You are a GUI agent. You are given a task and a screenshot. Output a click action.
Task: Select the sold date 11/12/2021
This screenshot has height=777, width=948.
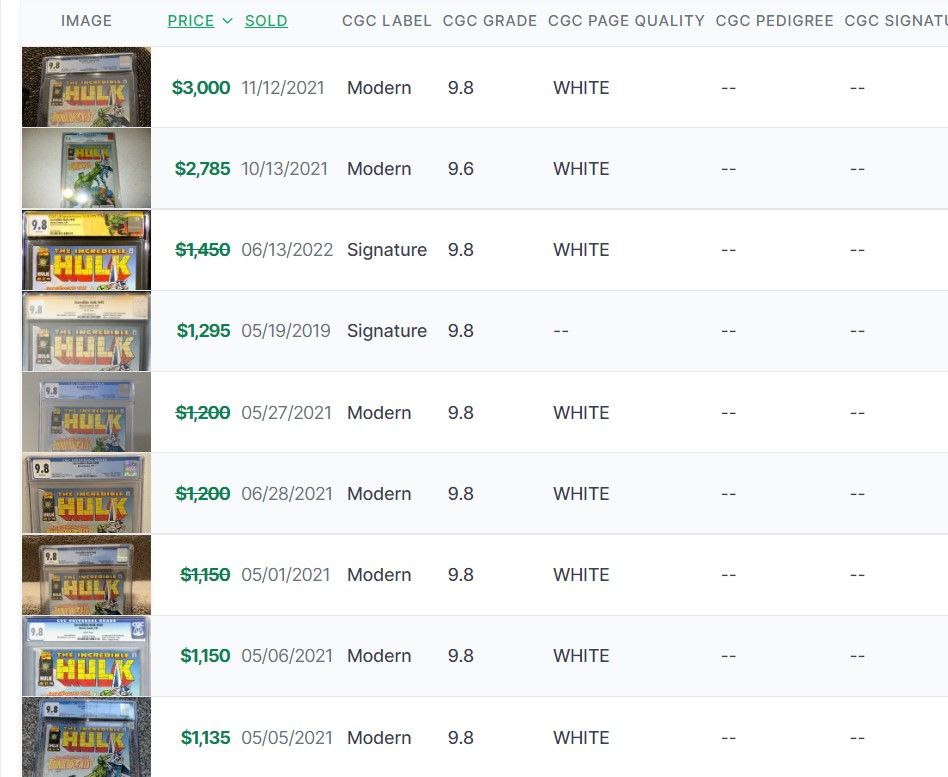283,88
